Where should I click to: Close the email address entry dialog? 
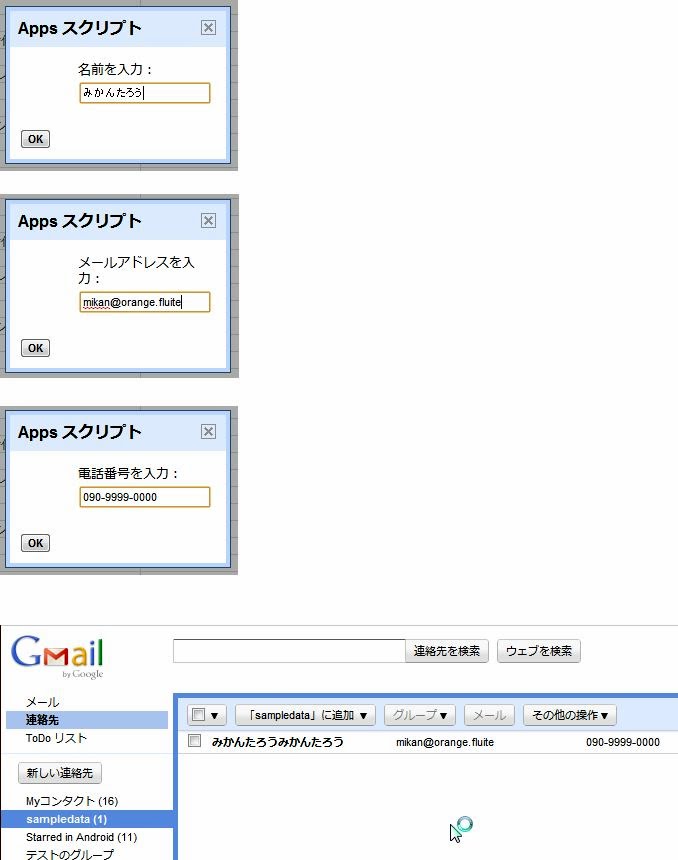(x=208, y=221)
